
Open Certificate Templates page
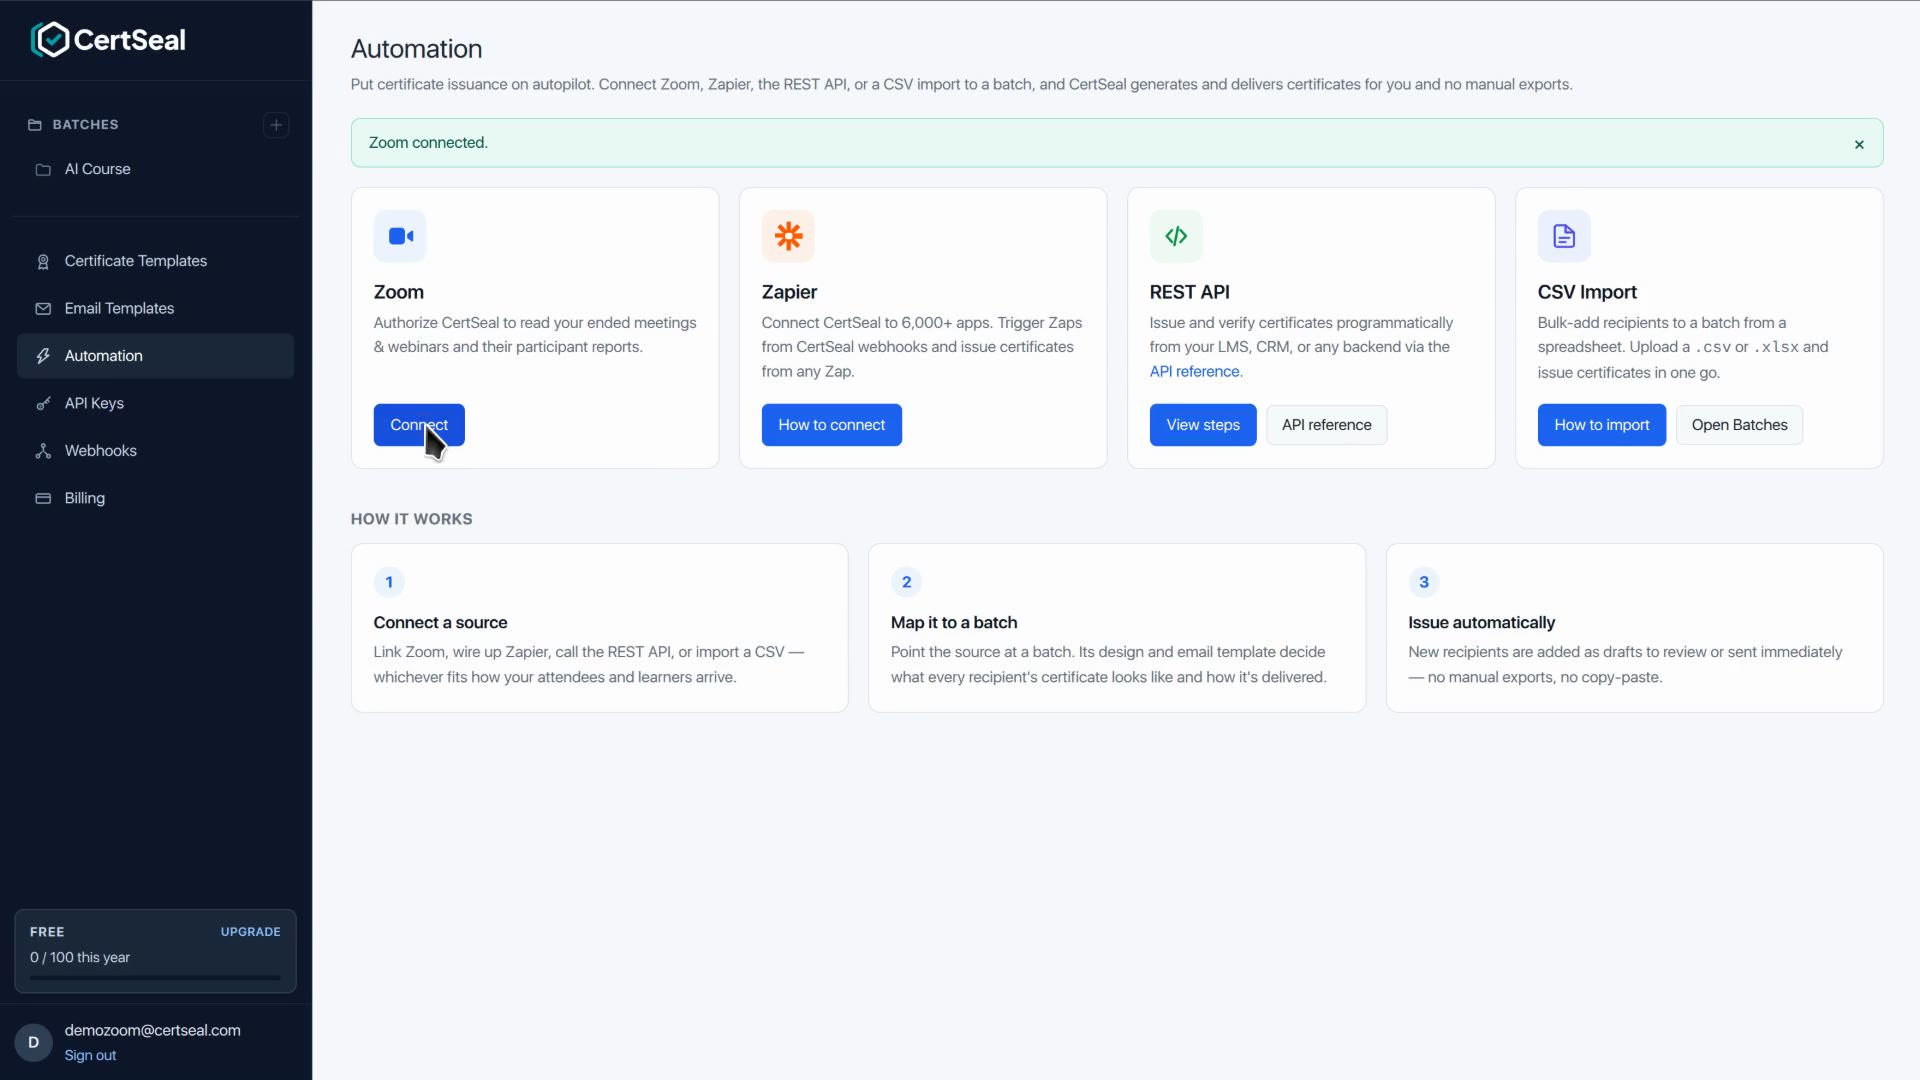pyautogui.click(x=155, y=261)
